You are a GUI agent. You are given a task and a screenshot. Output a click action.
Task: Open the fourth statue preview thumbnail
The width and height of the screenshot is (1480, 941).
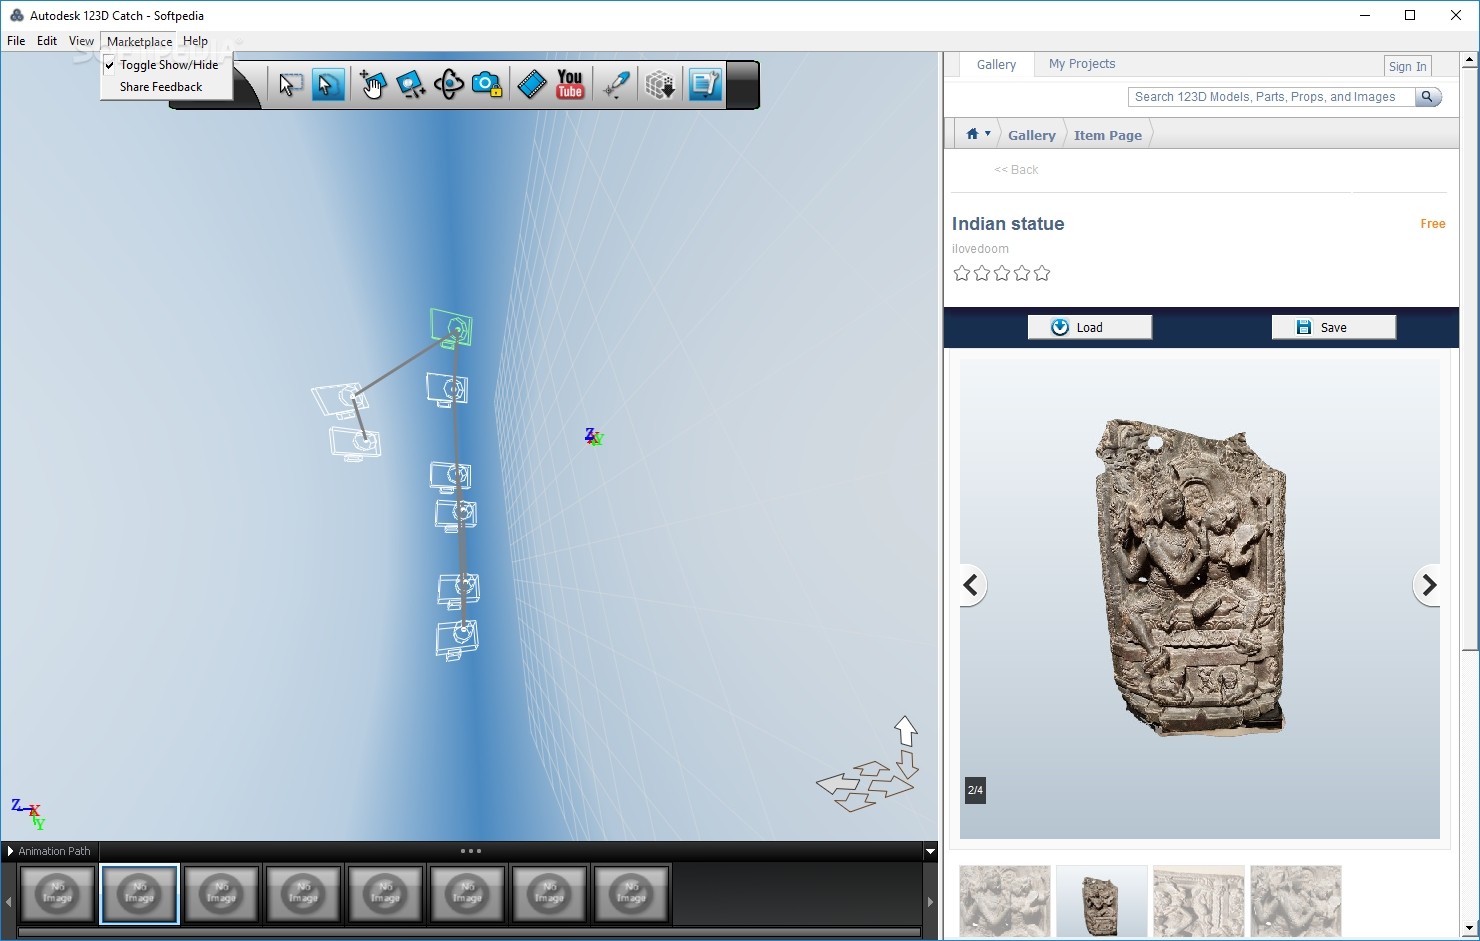click(x=1296, y=901)
